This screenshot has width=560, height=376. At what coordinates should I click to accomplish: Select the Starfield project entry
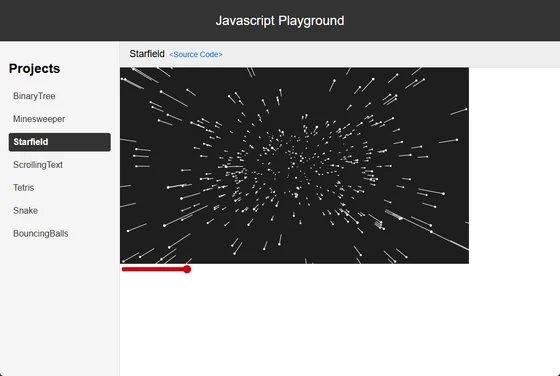(x=60, y=142)
